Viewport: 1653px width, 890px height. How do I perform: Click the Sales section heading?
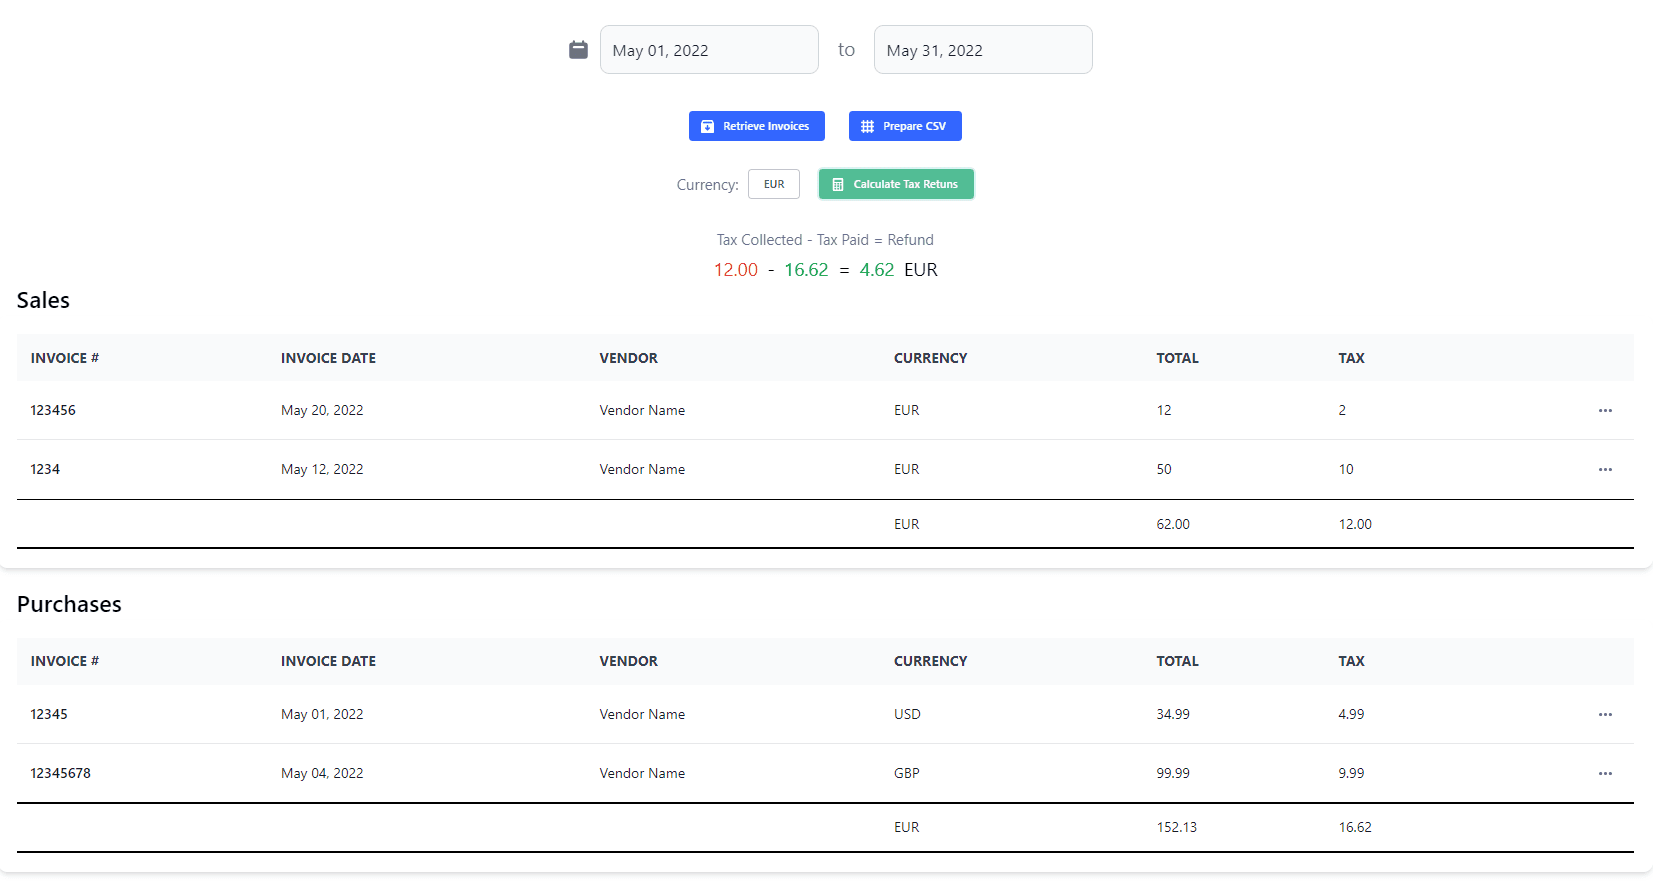click(43, 300)
